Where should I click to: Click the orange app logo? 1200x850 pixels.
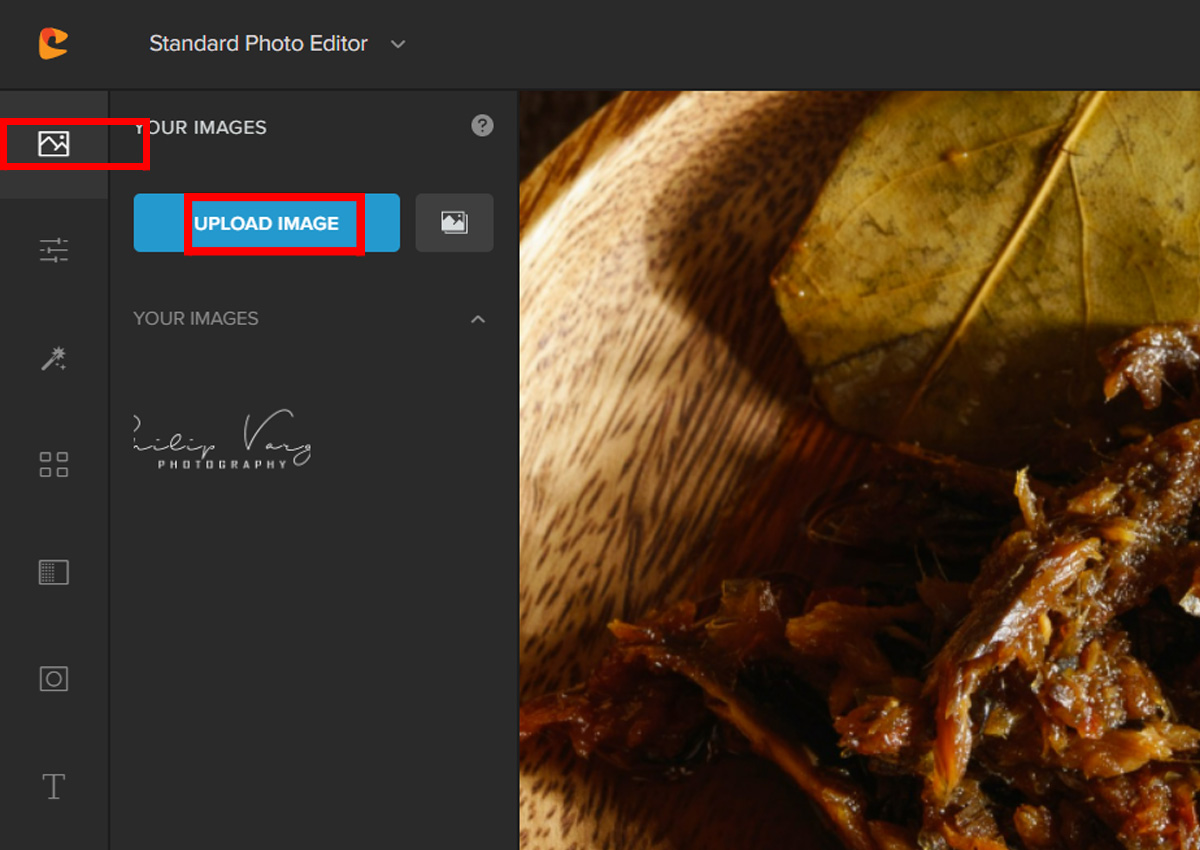point(53,43)
